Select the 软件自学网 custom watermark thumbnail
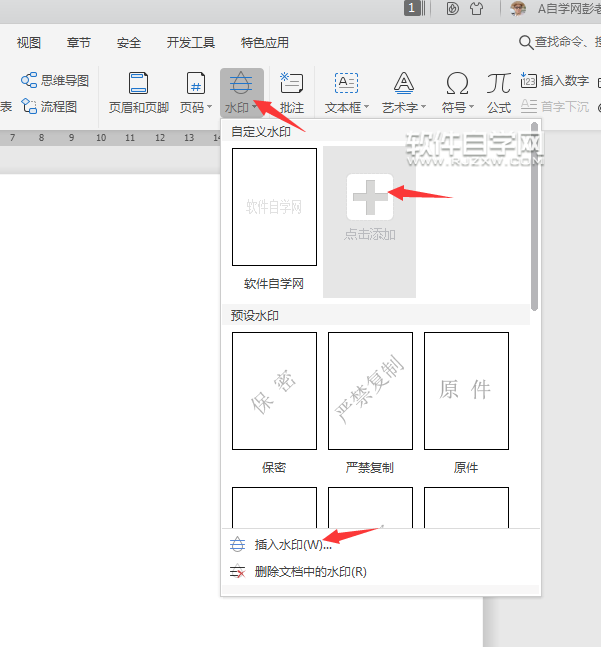Viewport: 601px width, 647px height. 274,207
